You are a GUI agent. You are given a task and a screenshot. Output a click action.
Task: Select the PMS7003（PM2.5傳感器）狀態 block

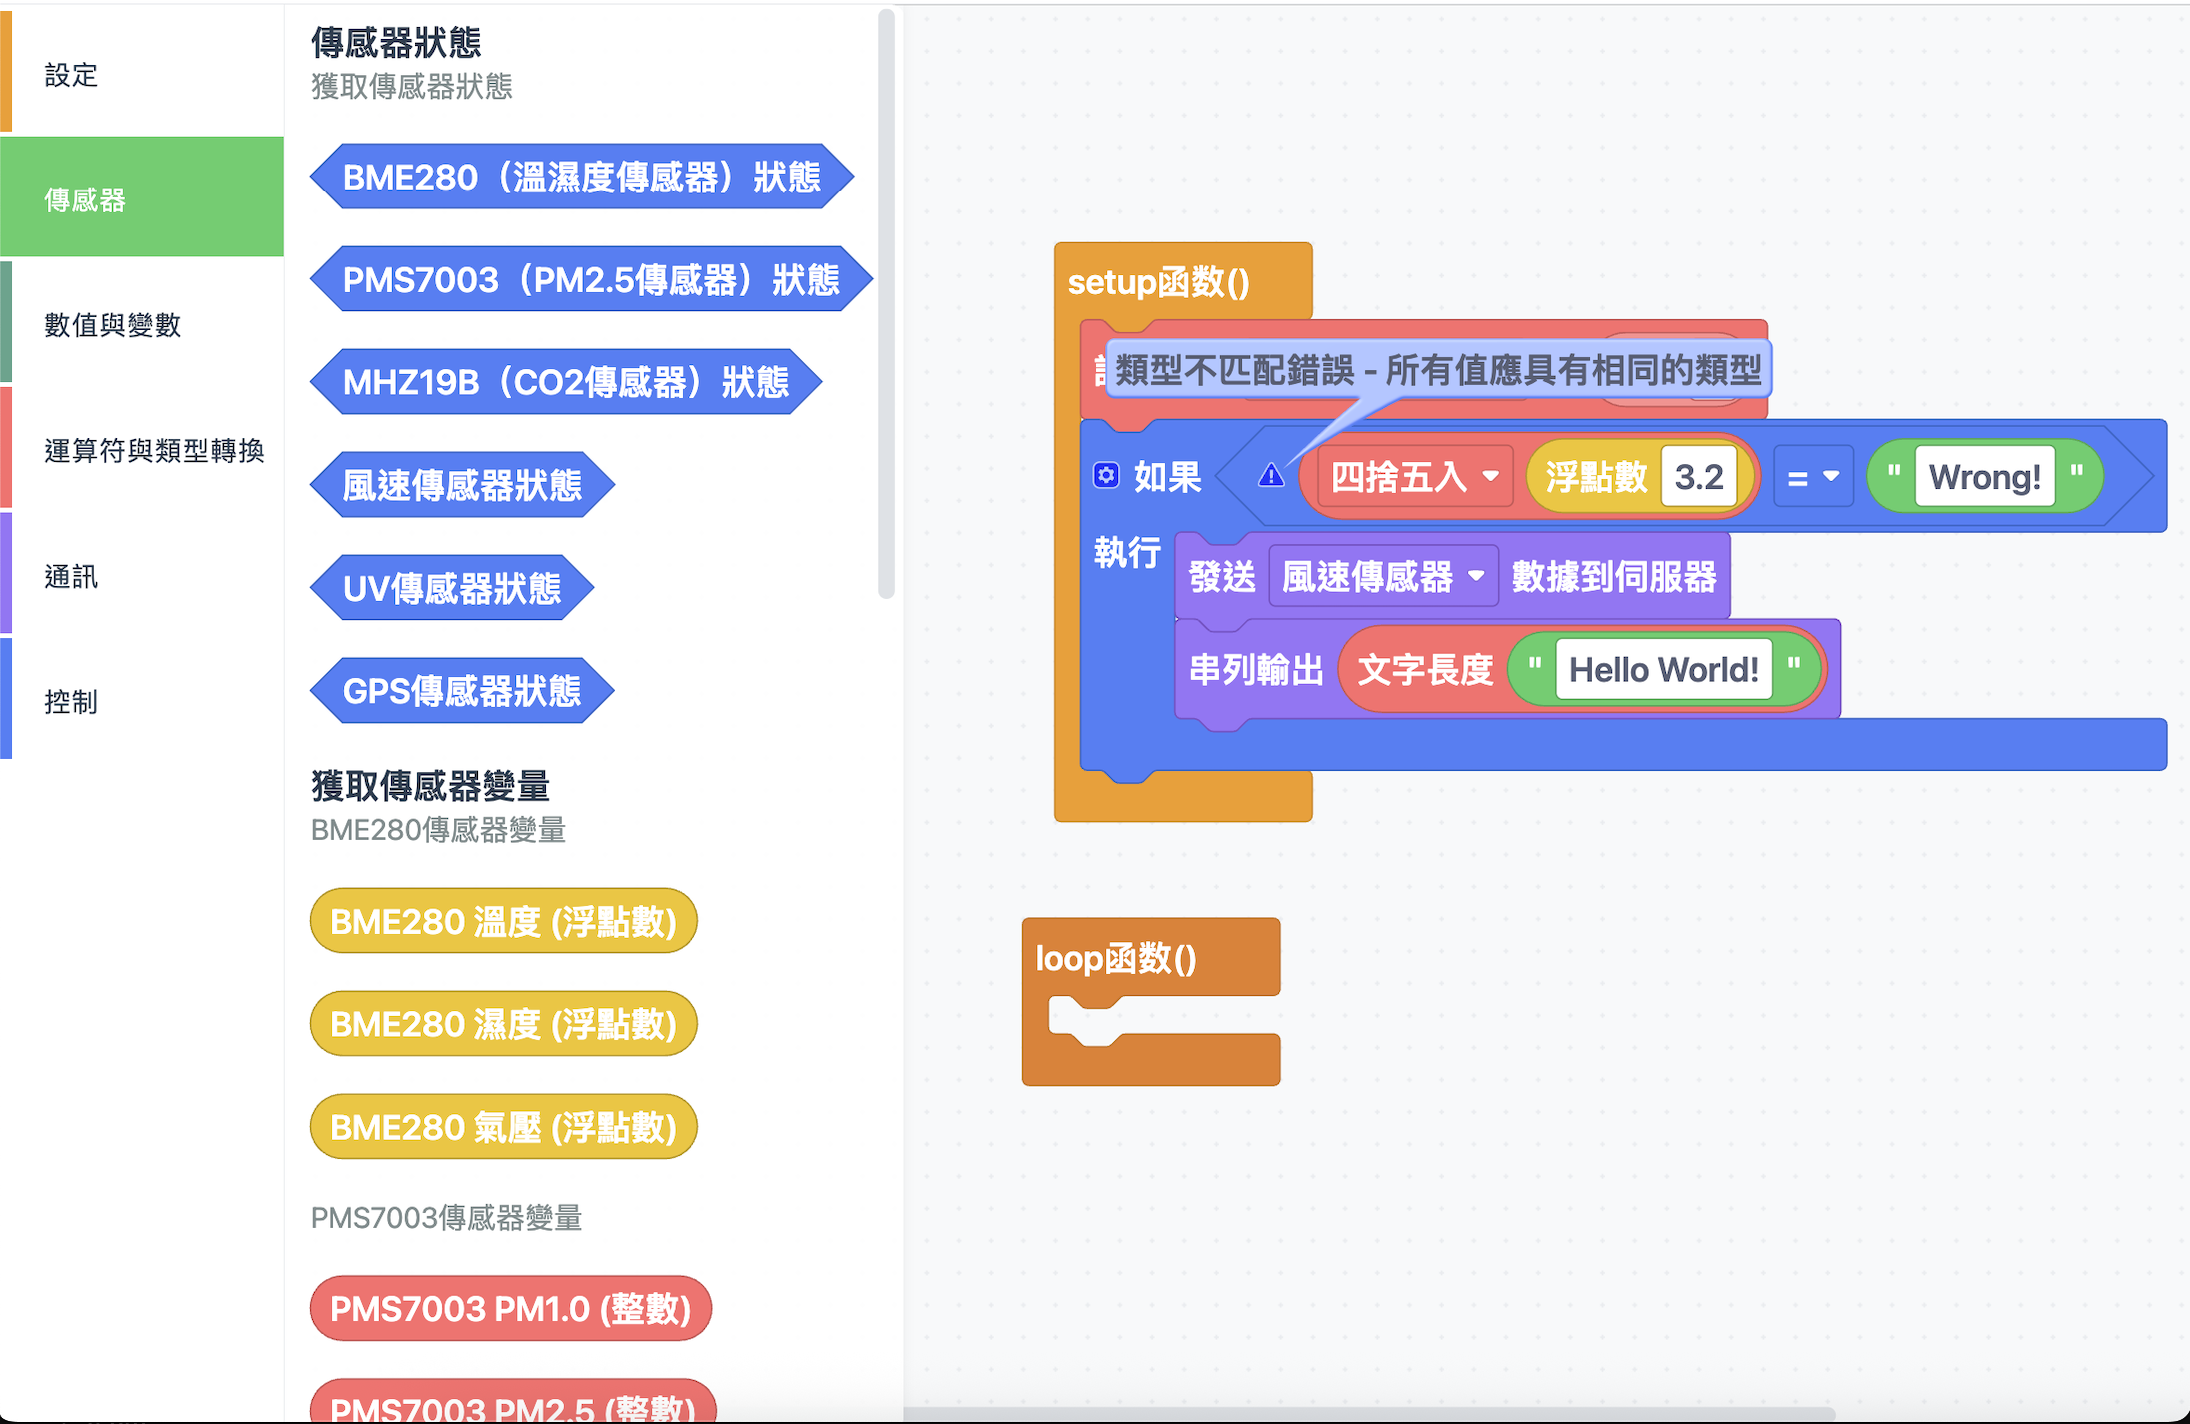[592, 280]
